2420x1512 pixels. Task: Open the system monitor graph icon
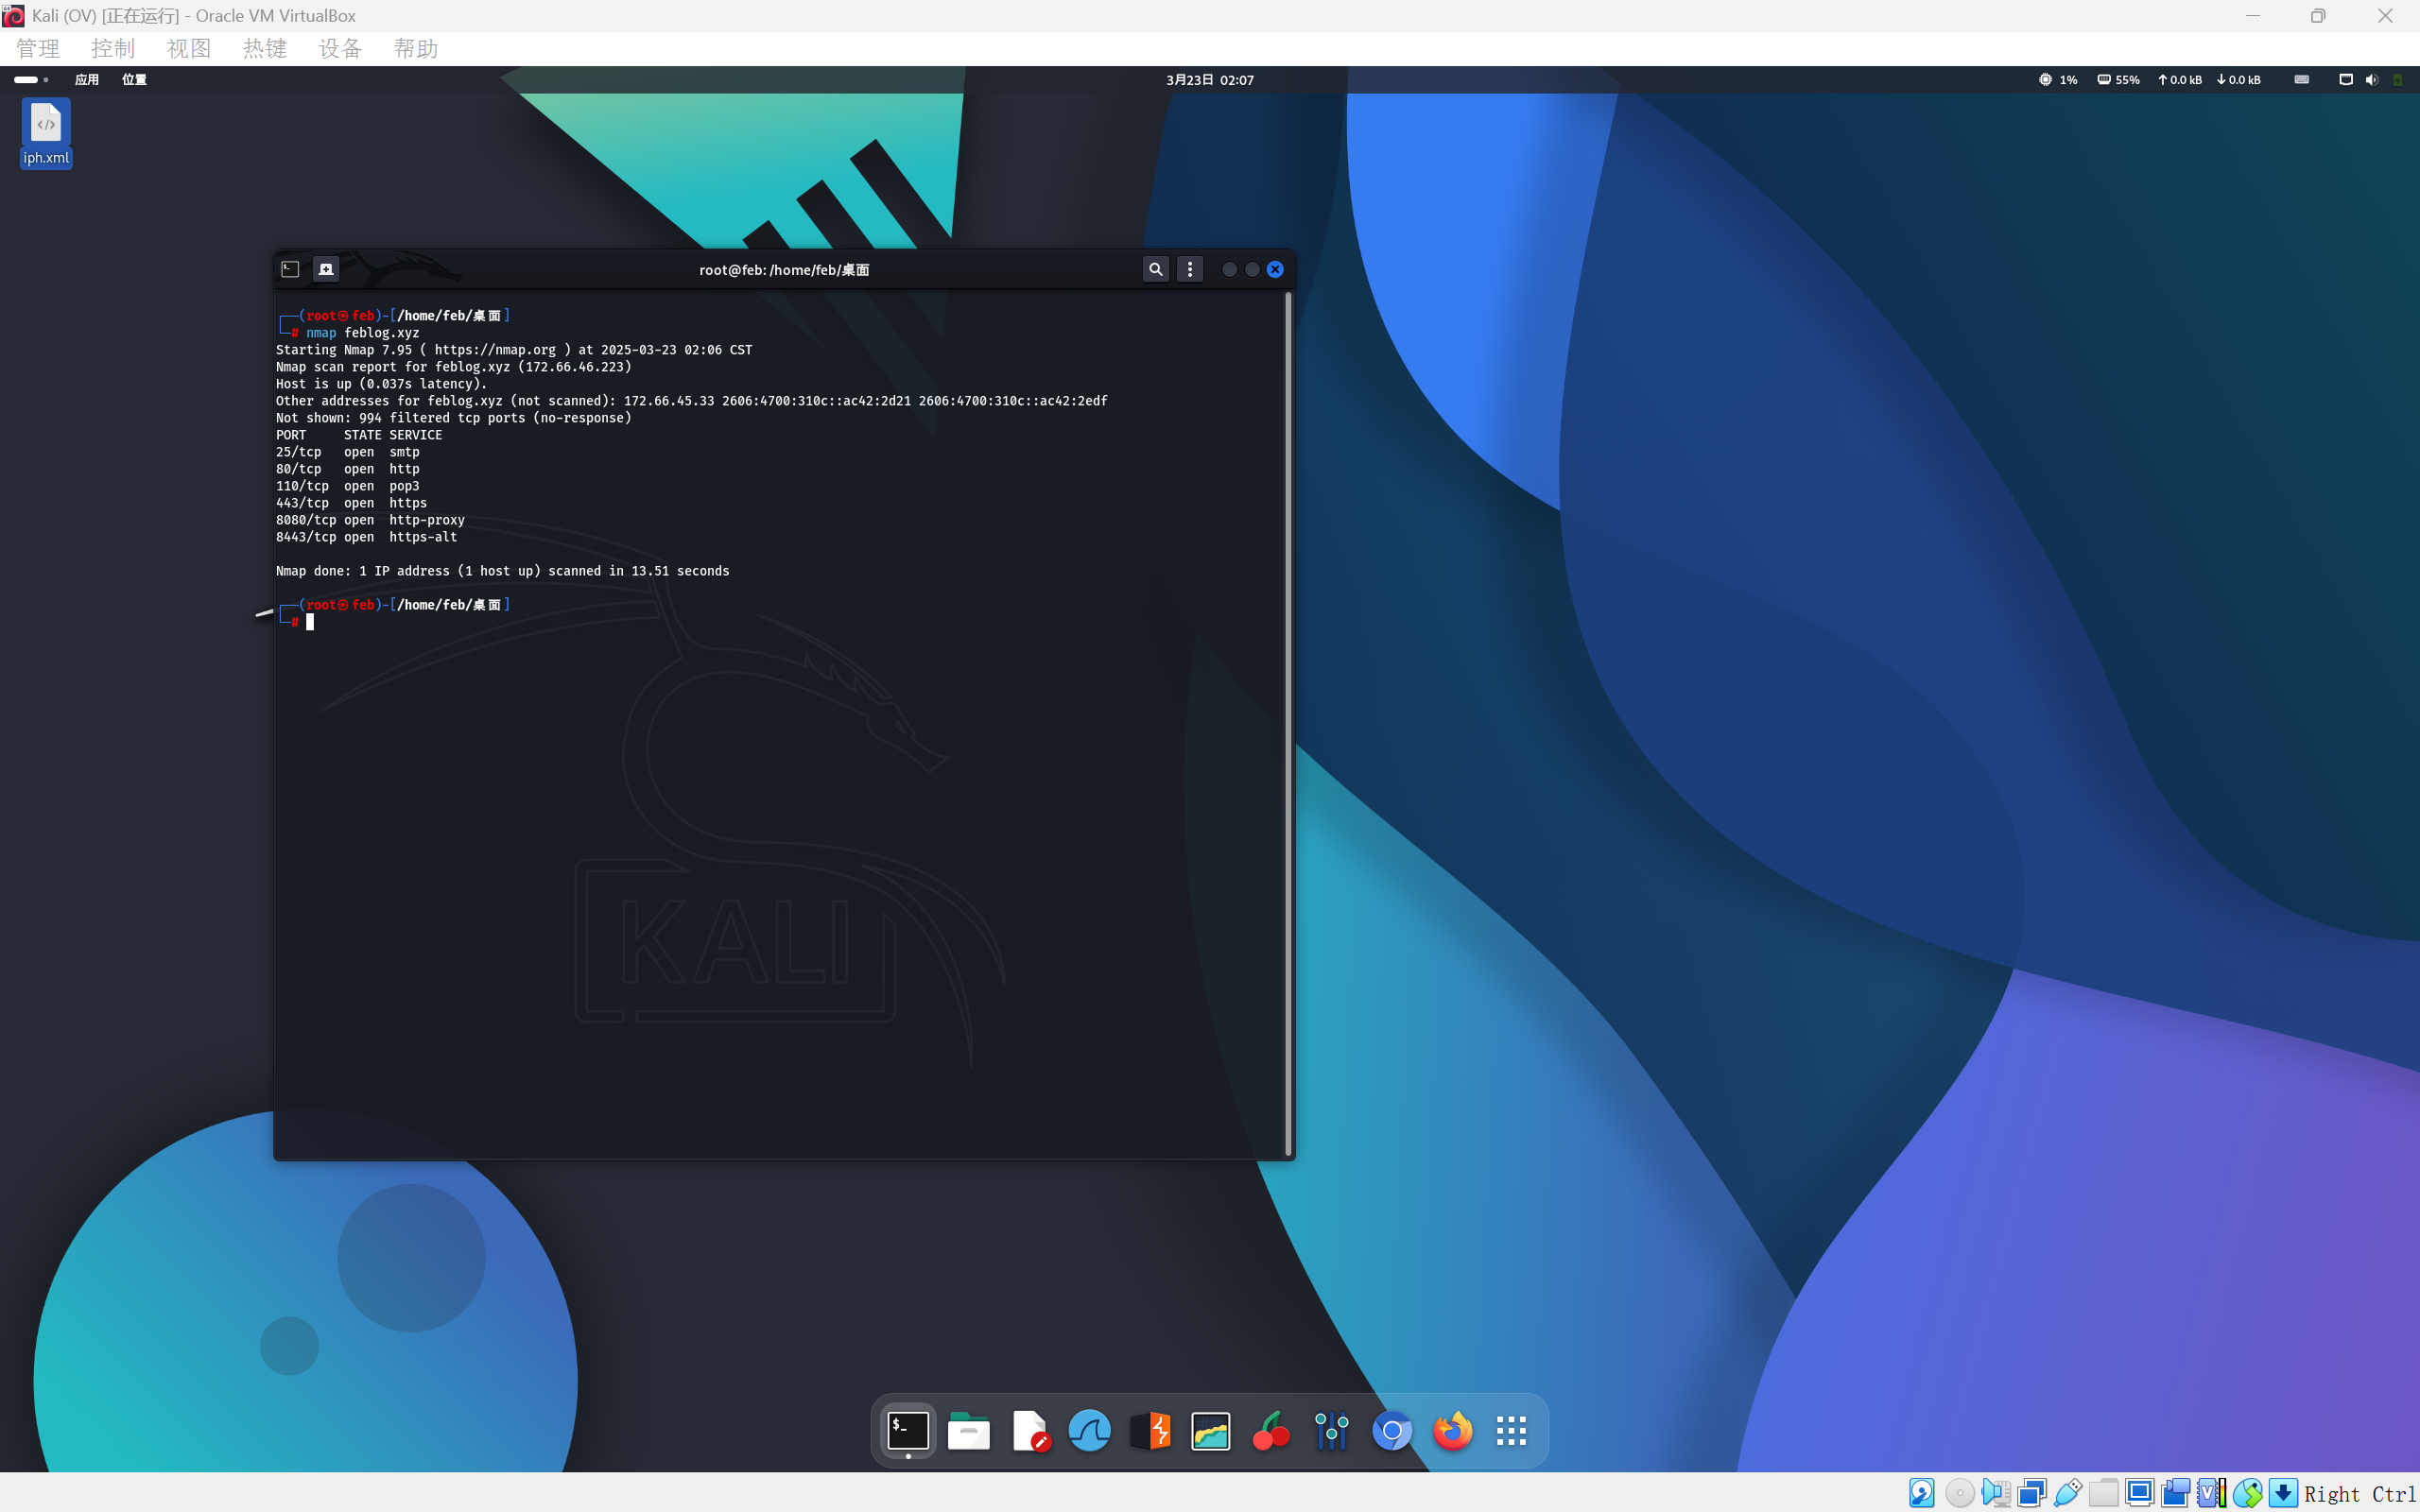click(x=1210, y=1431)
